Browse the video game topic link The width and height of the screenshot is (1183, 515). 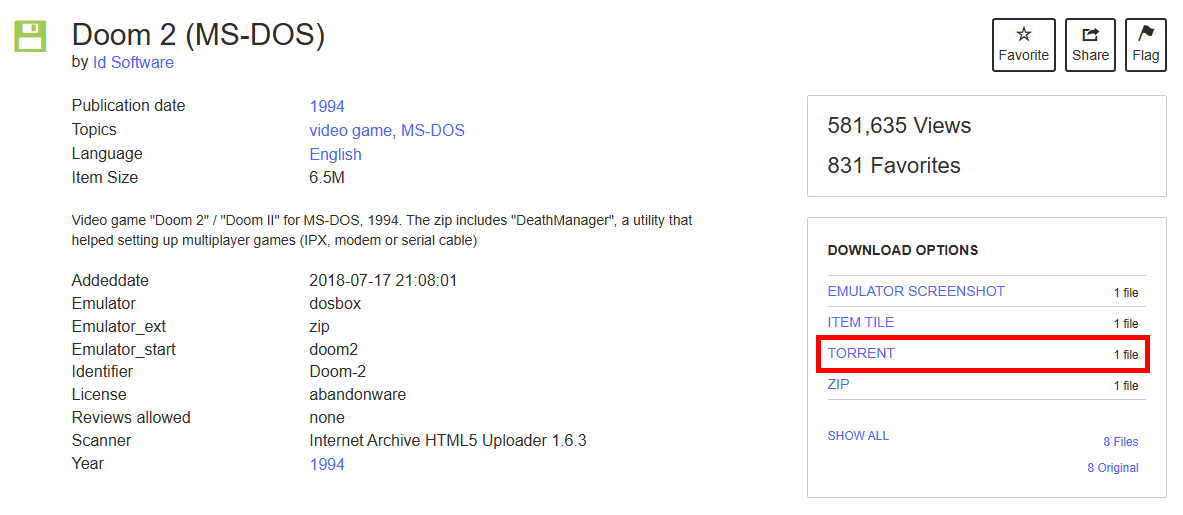[351, 130]
